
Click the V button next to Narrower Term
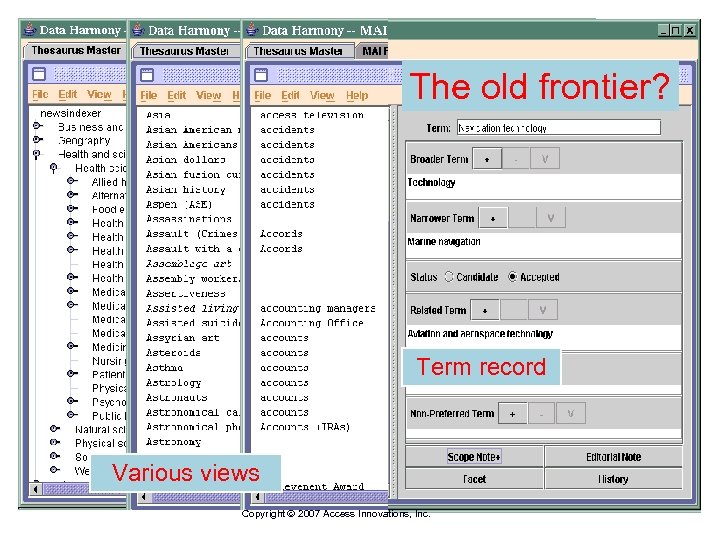(551, 218)
